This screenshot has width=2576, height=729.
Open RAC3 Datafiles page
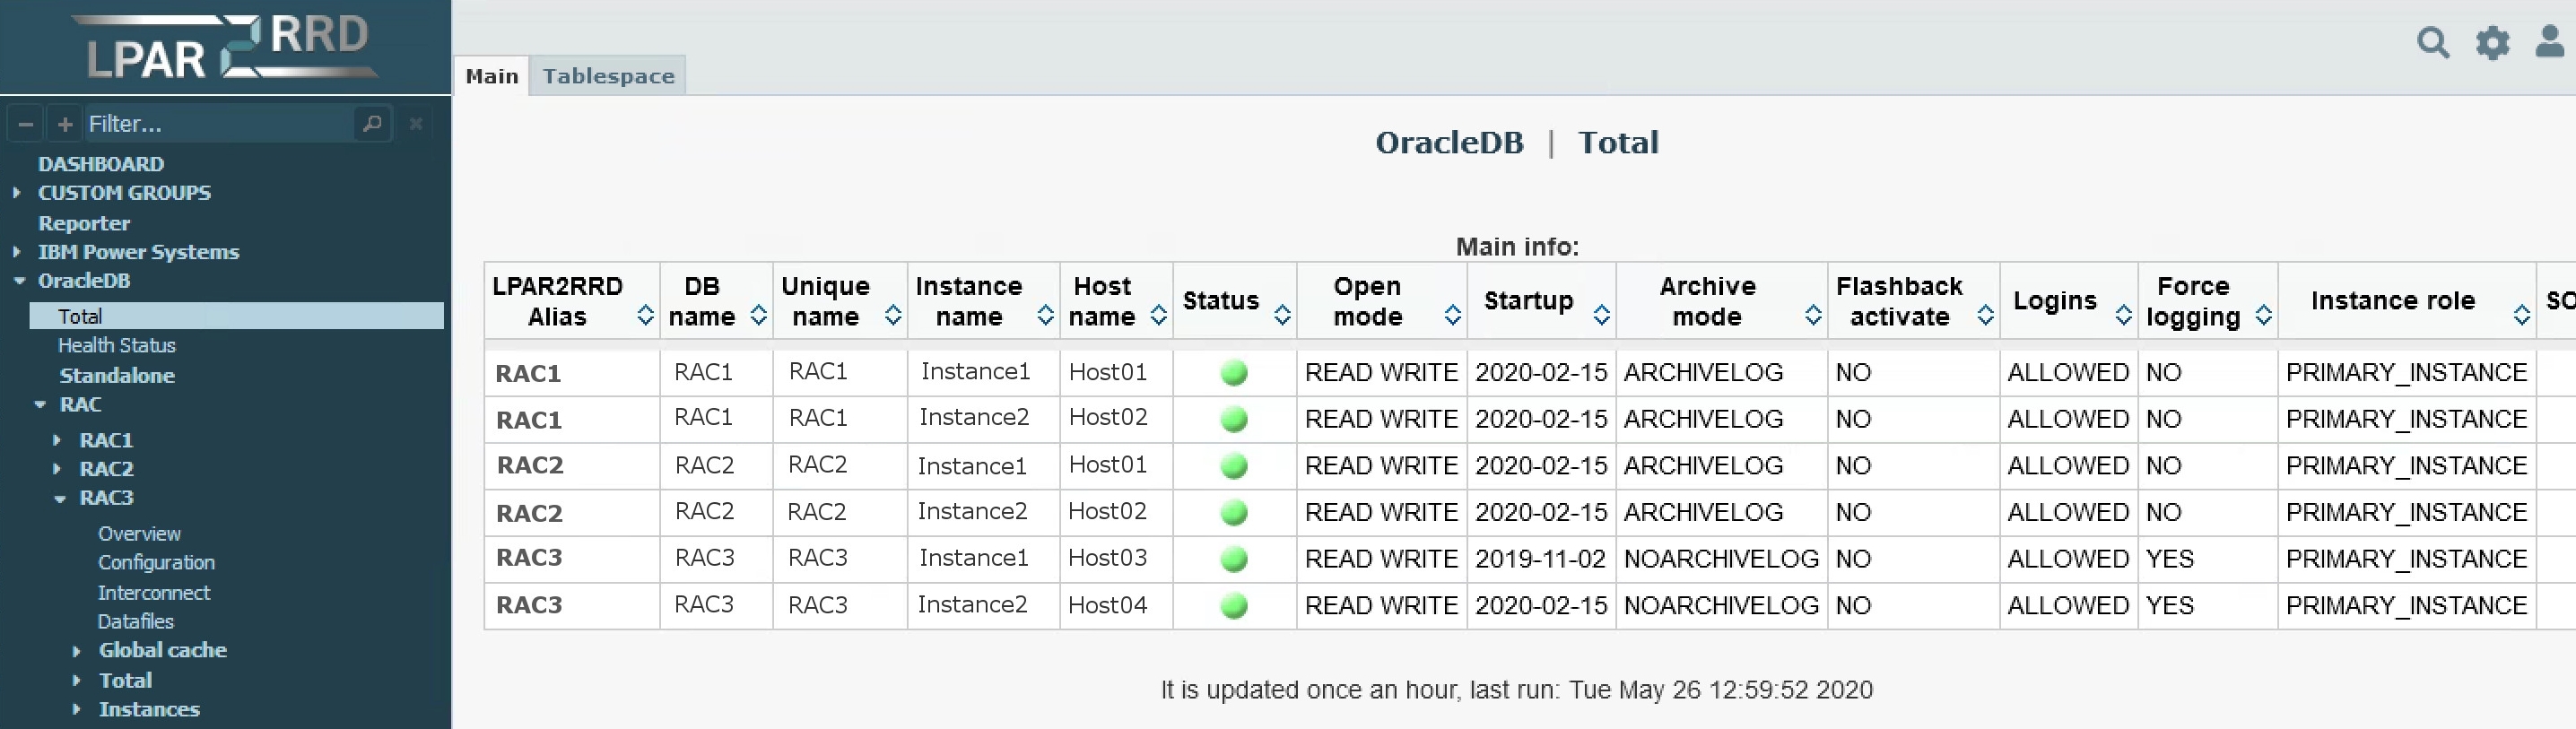click(136, 622)
